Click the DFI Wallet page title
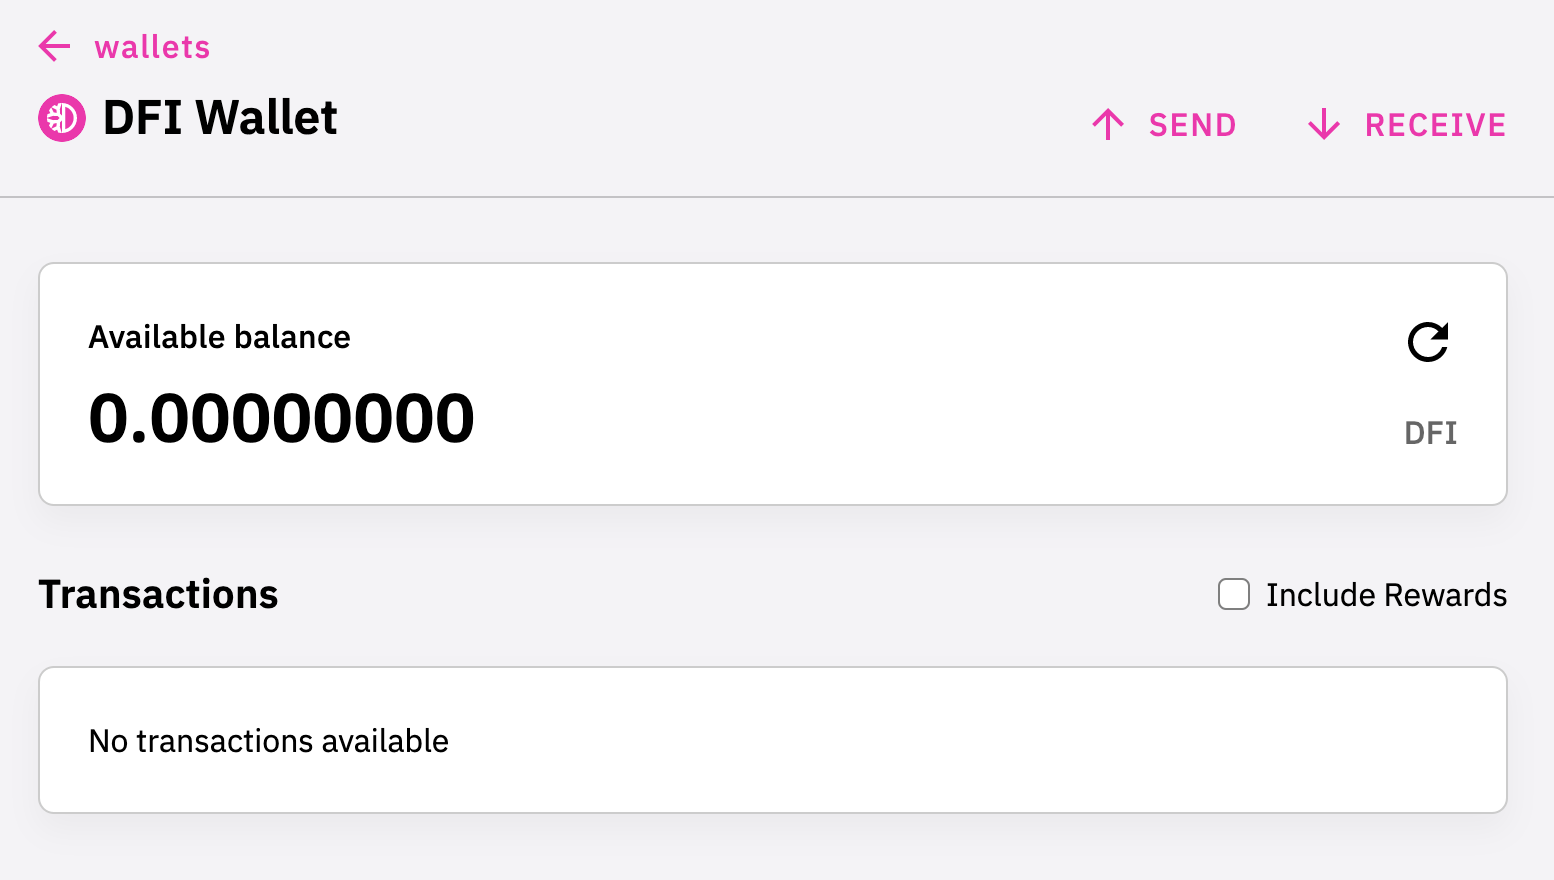 point(220,118)
